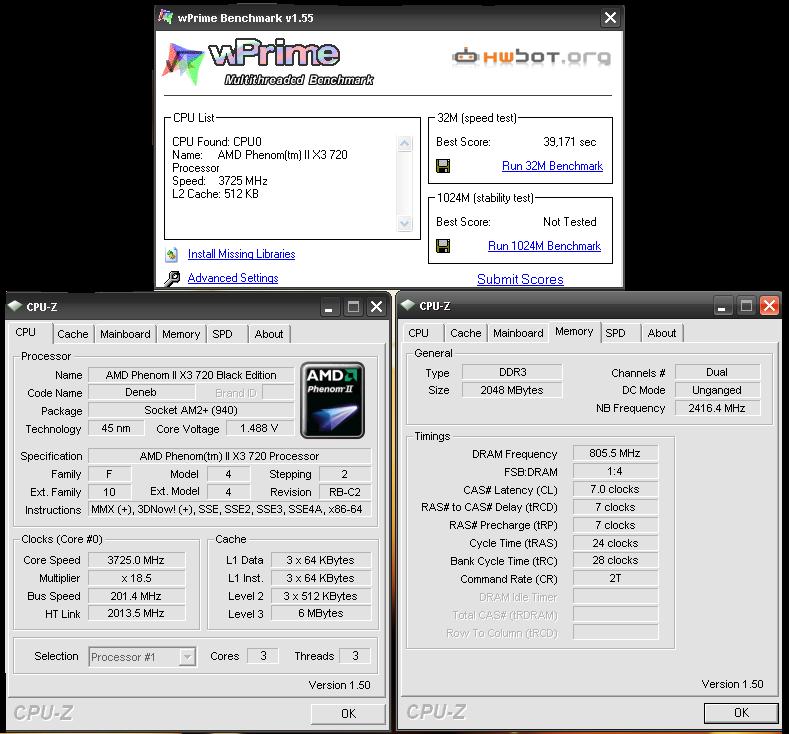Click the left CPU-Z title bar icon

[x=15, y=306]
